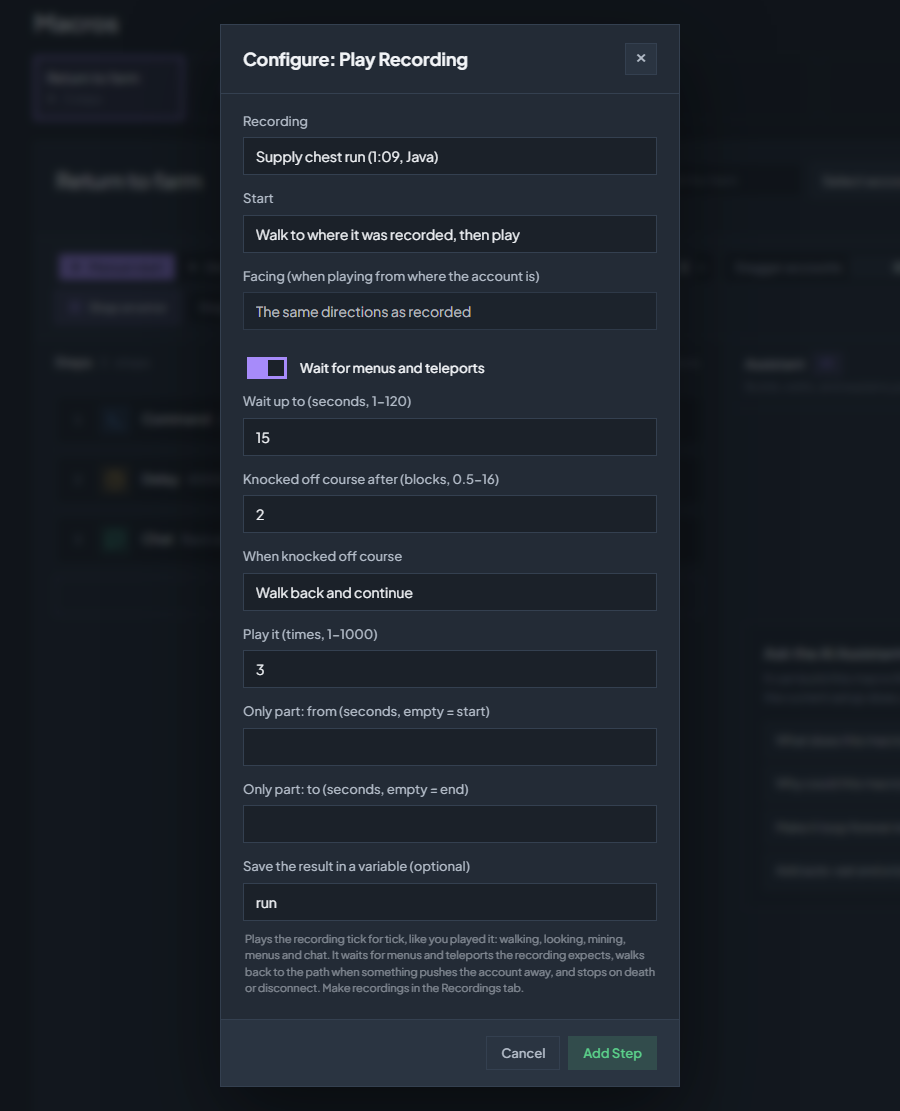The width and height of the screenshot is (900, 1111).
Task: Click the 'Recording' field label
Action: [x=275, y=121]
